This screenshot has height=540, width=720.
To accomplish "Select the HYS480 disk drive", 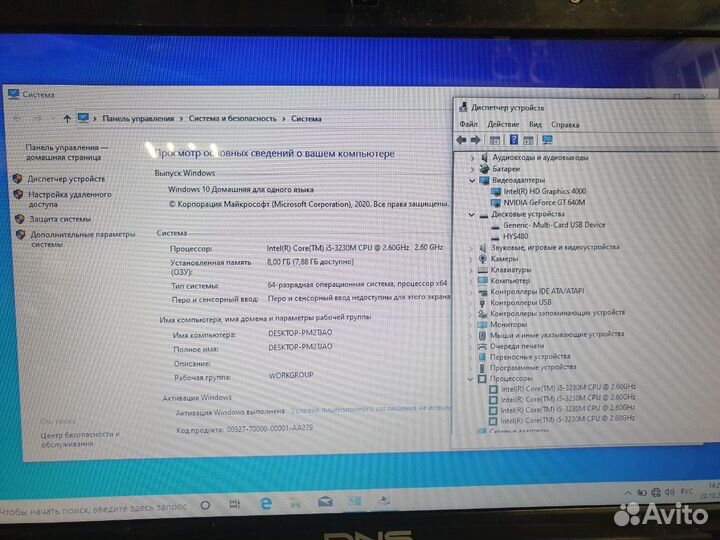I will coord(515,236).
